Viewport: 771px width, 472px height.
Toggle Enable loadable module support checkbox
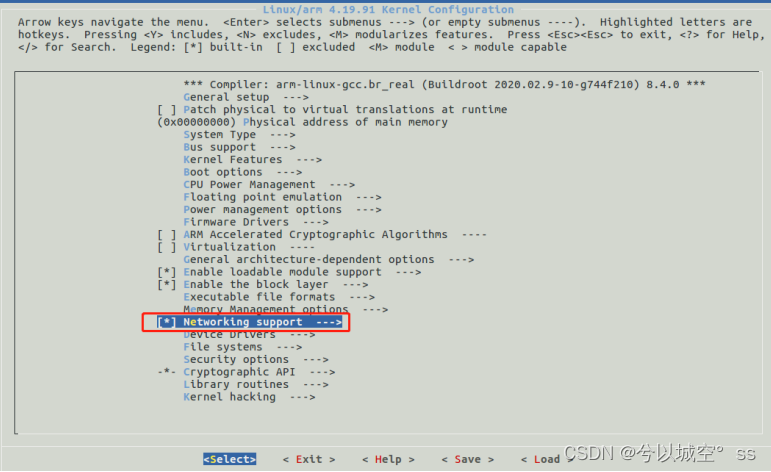(x=167, y=272)
